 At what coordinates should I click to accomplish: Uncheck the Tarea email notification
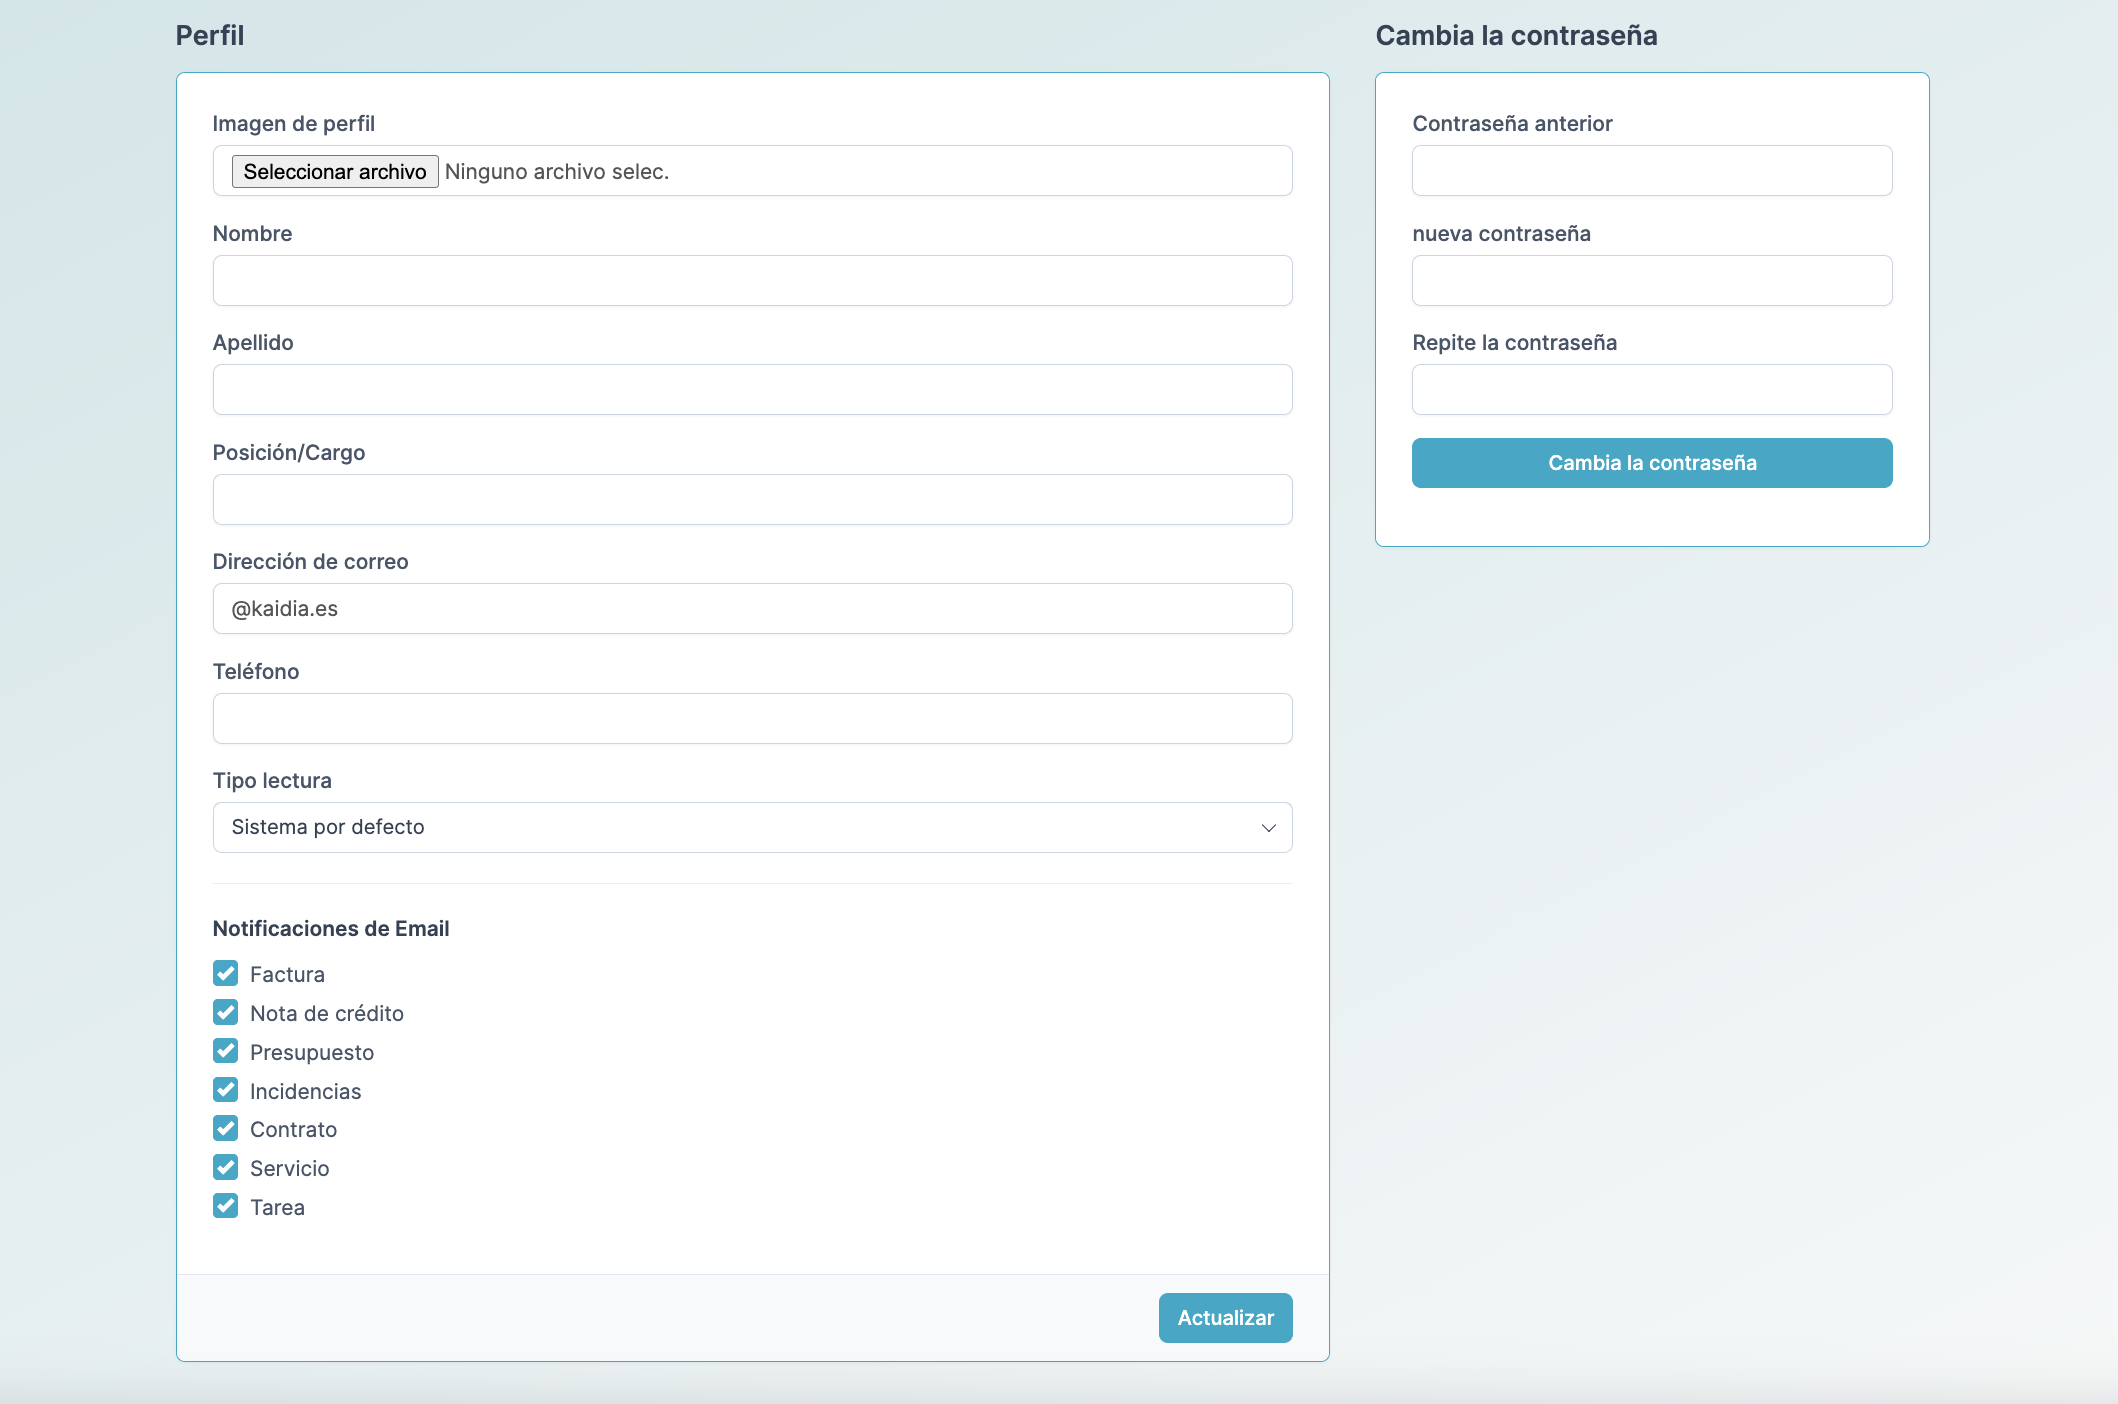click(226, 1207)
